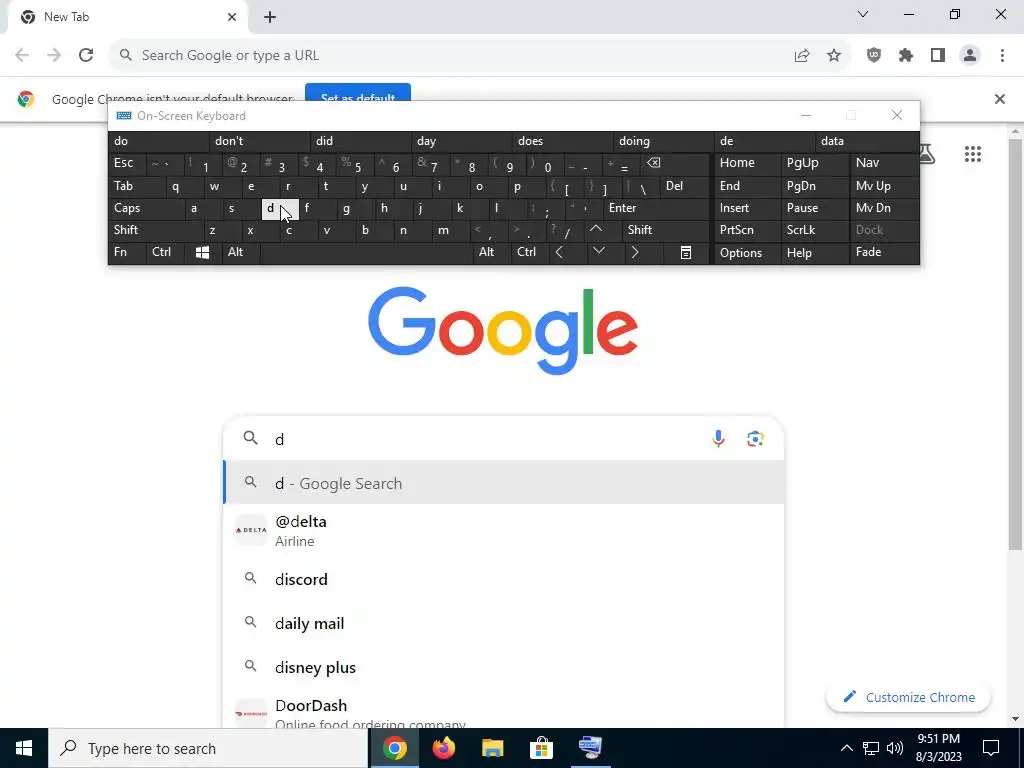This screenshot has width=1024, height=768.
Task: Pick the "don't" word prediction
Action: [x=260, y=141]
